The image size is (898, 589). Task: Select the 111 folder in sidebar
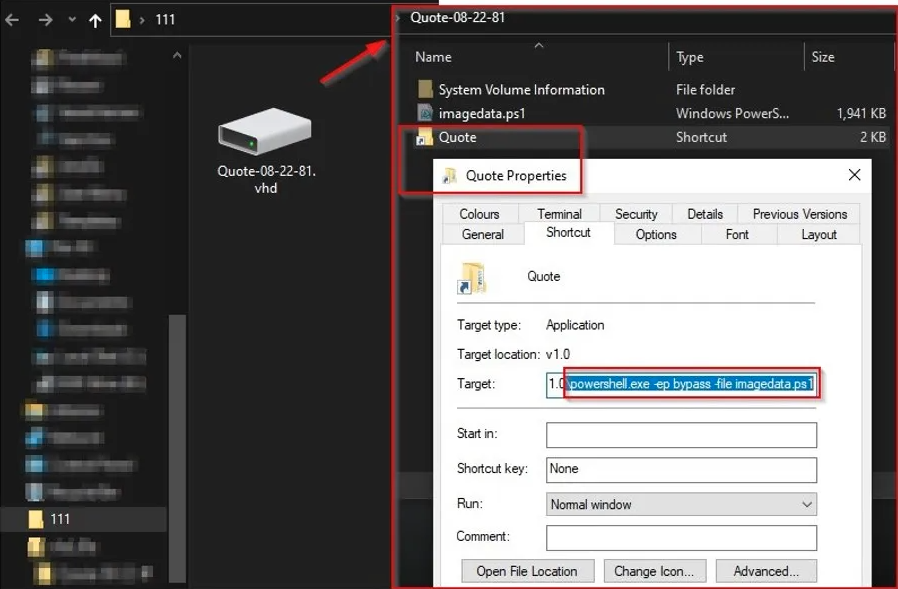pos(60,519)
